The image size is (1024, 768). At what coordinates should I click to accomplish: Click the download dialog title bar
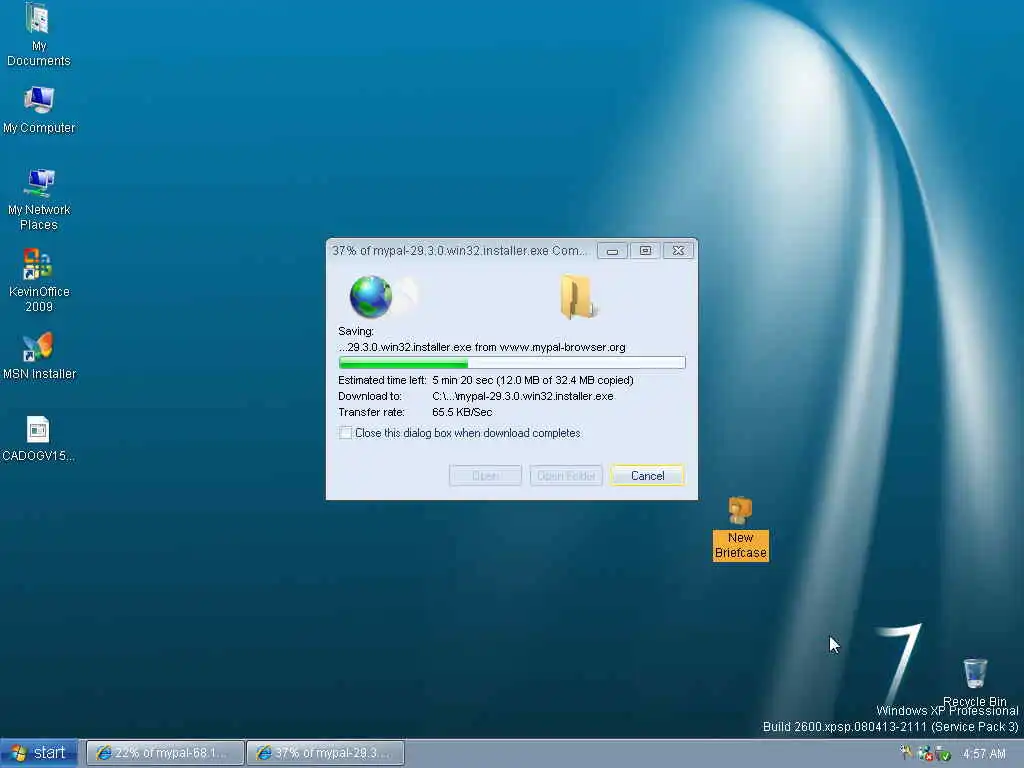click(460, 251)
